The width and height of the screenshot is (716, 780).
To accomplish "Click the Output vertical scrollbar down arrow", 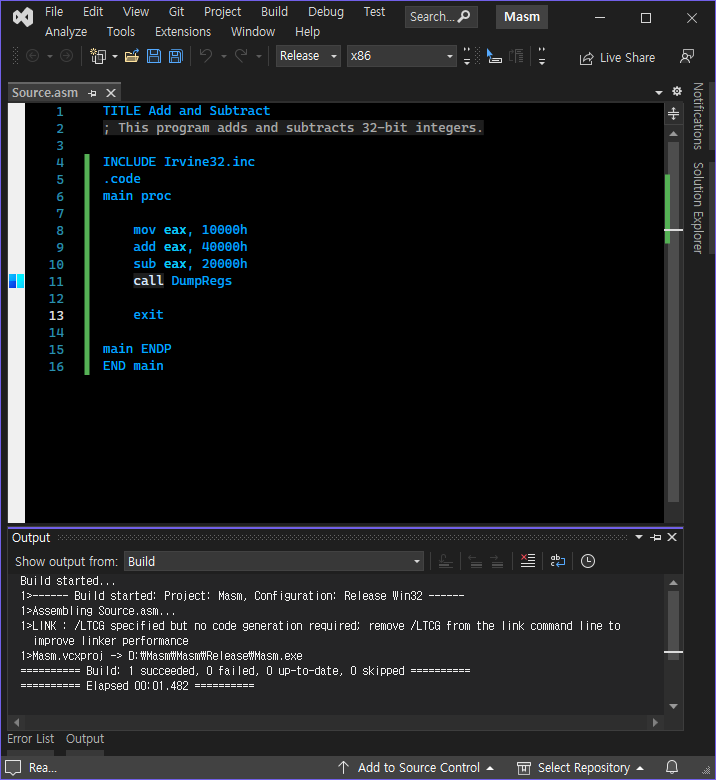I will (673, 706).
